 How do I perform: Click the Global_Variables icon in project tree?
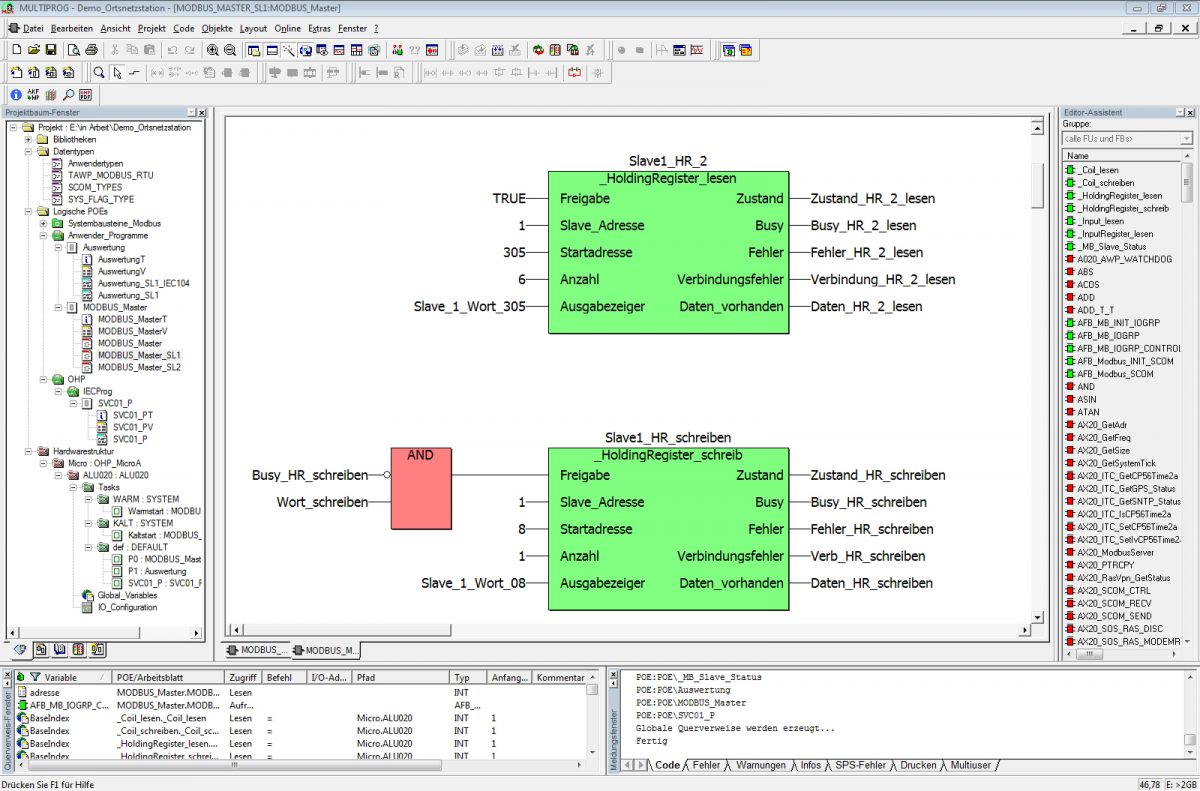coord(87,595)
